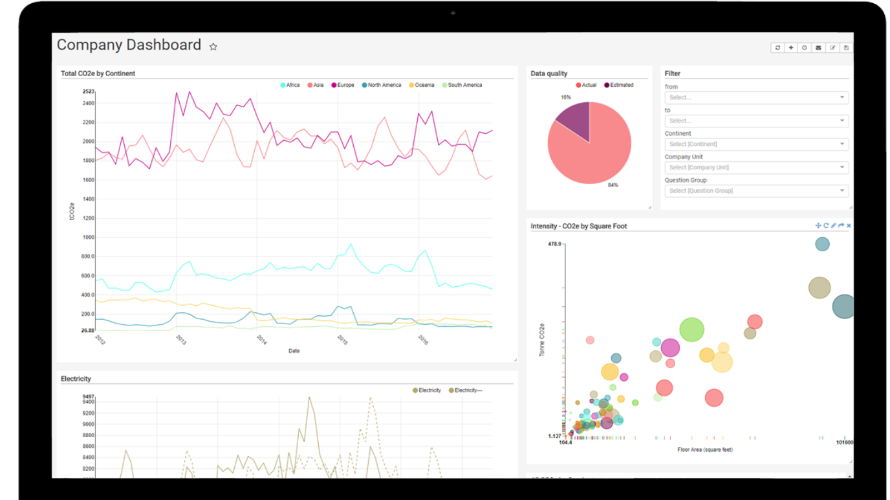890x500 pixels.
Task: Click the clock icon in dashboard toolbar
Action: coord(804,48)
